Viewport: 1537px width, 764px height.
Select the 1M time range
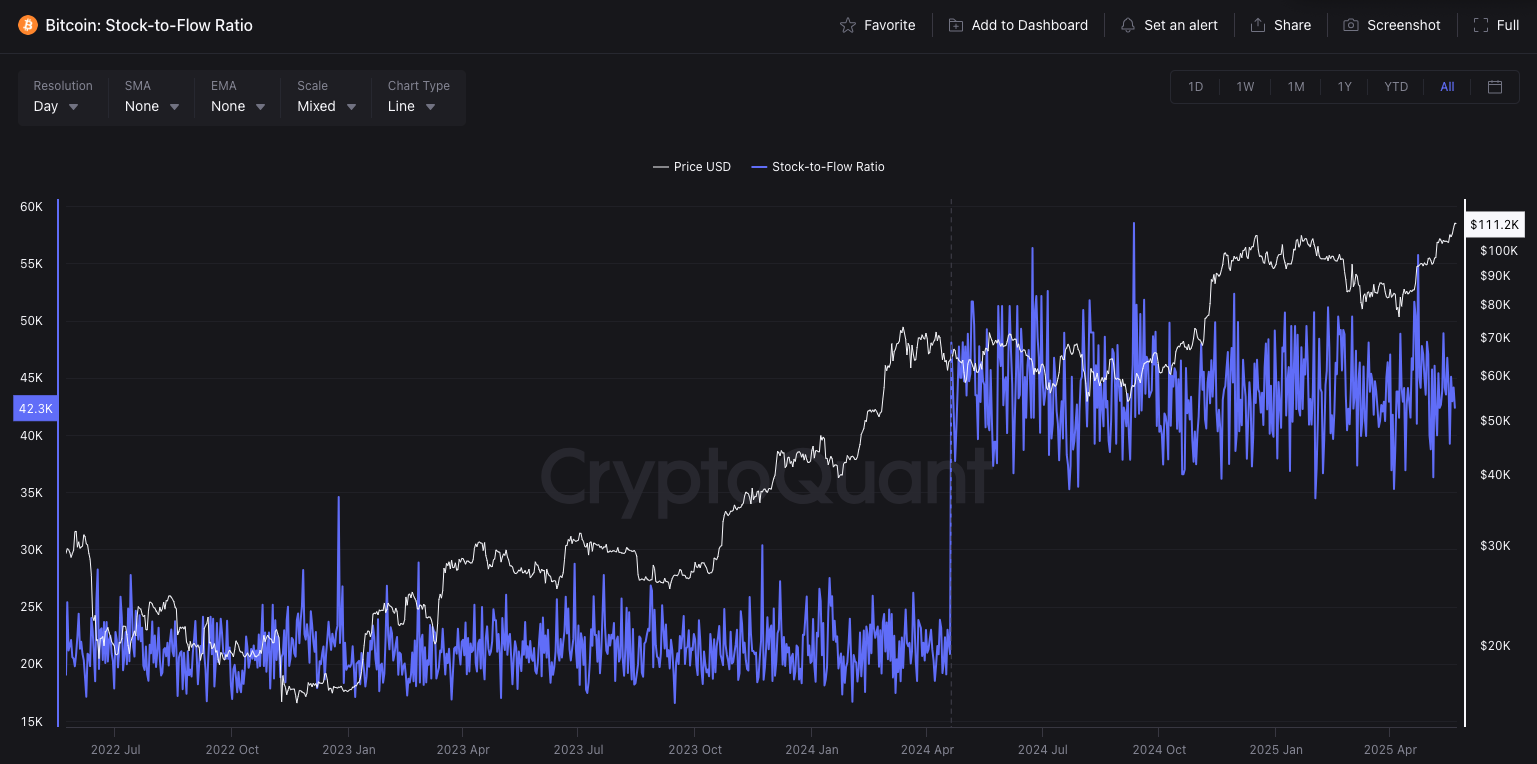(x=1296, y=87)
